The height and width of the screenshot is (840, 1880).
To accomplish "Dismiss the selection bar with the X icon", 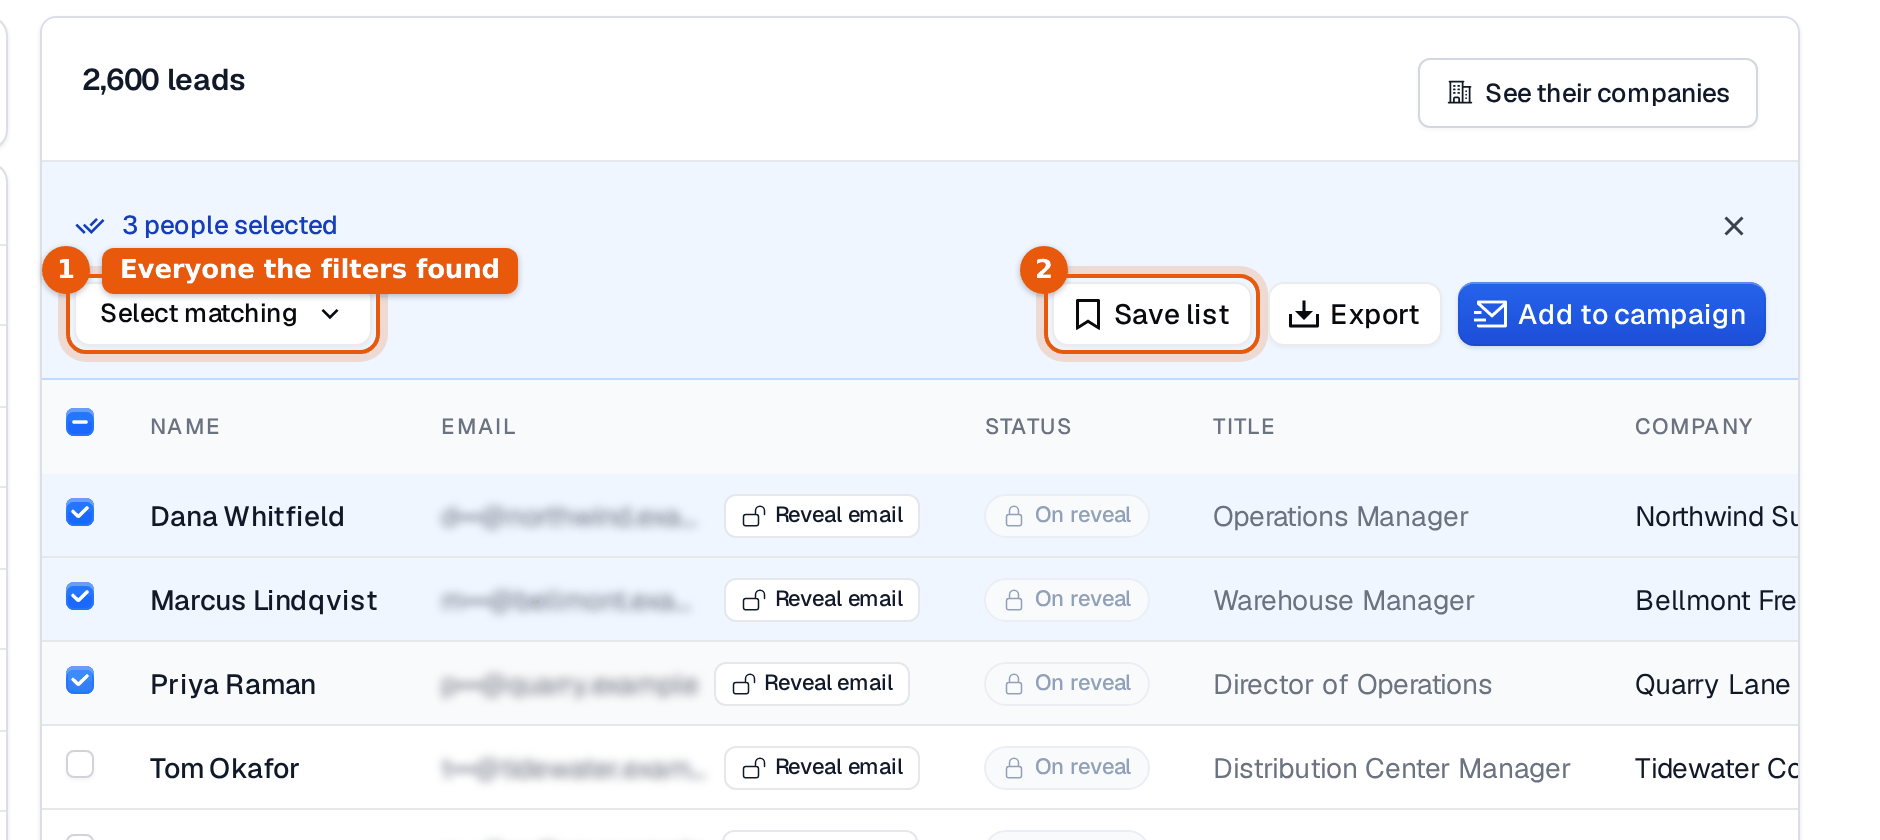I will coord(1734,226).
